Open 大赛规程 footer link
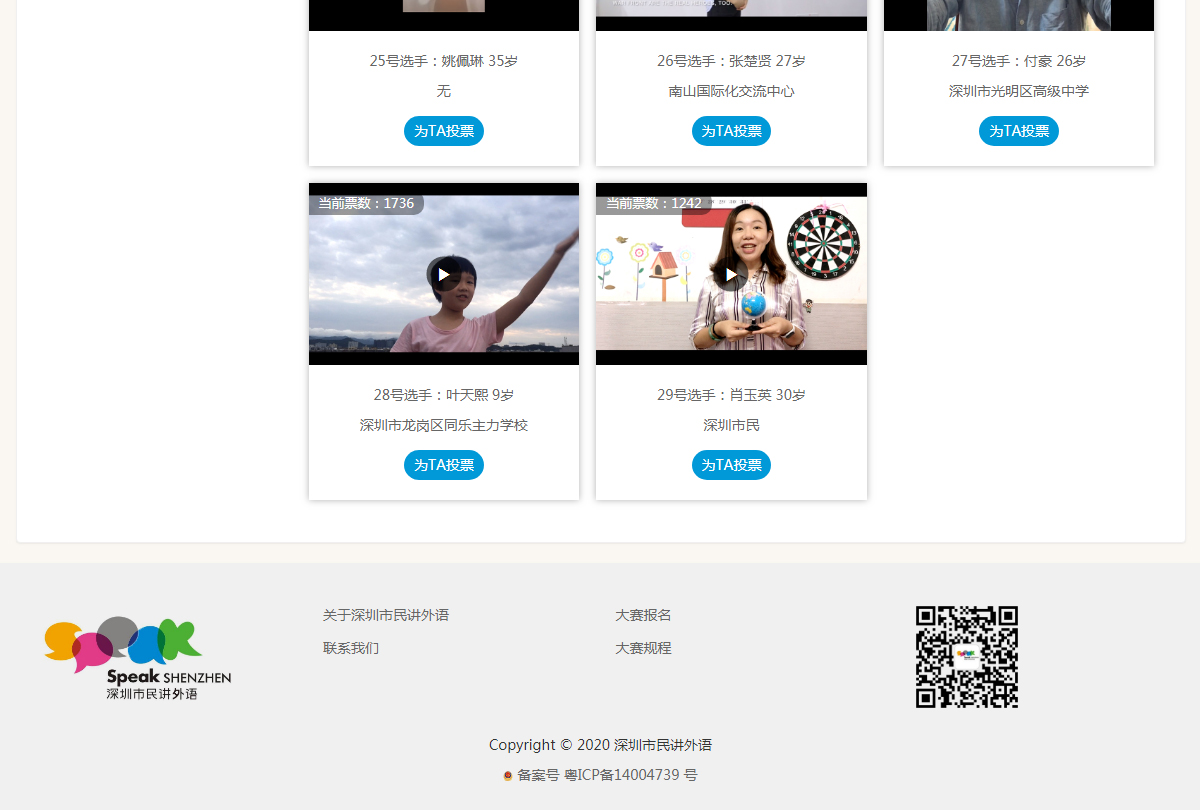The width and height of the screenshot is (1200, 810). point(643,648)
